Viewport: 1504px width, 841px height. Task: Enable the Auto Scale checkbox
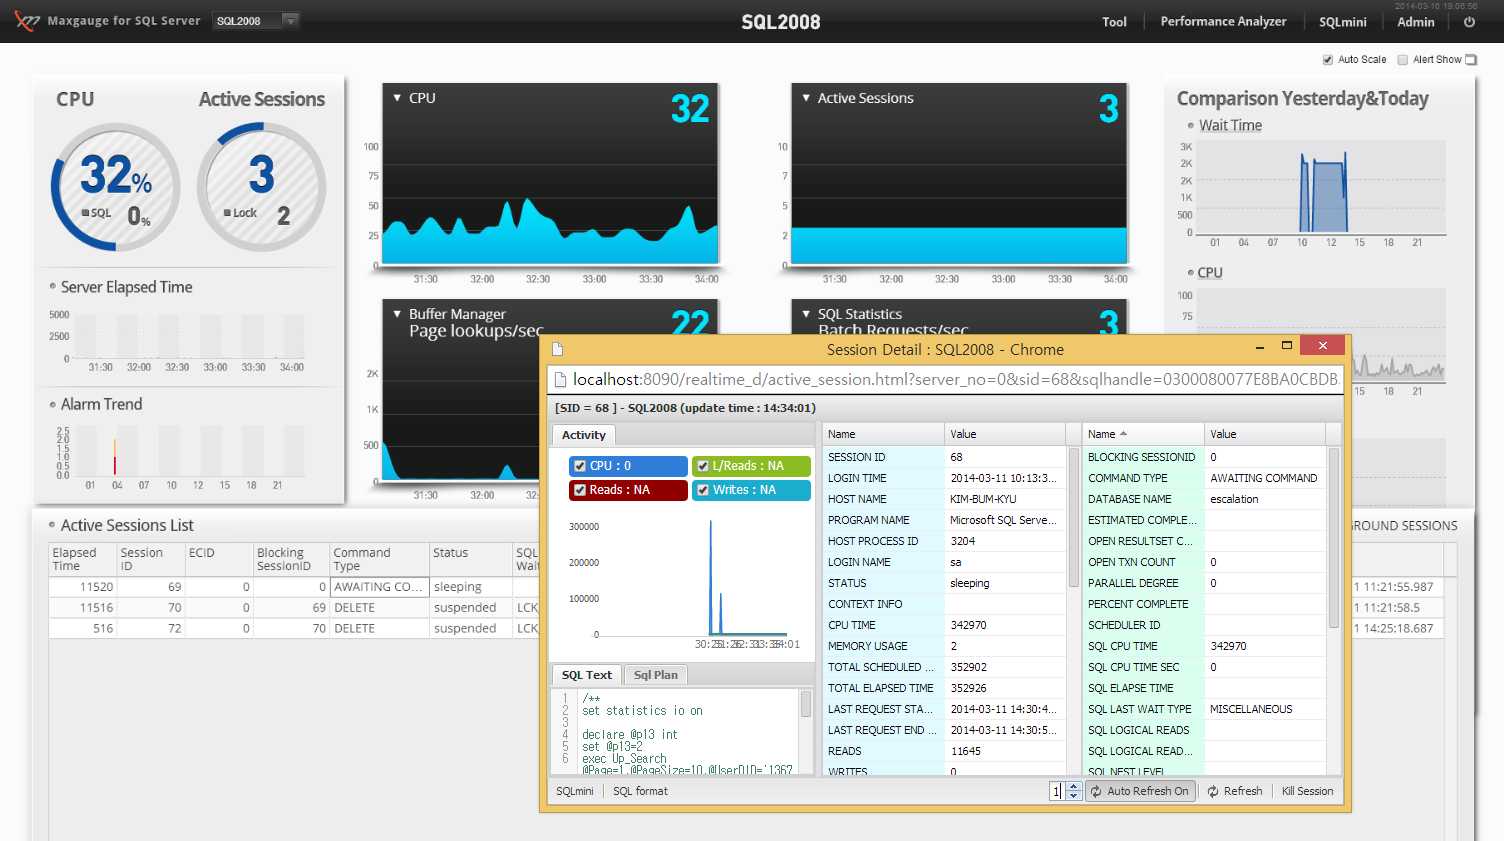[x=1328, y=60]
